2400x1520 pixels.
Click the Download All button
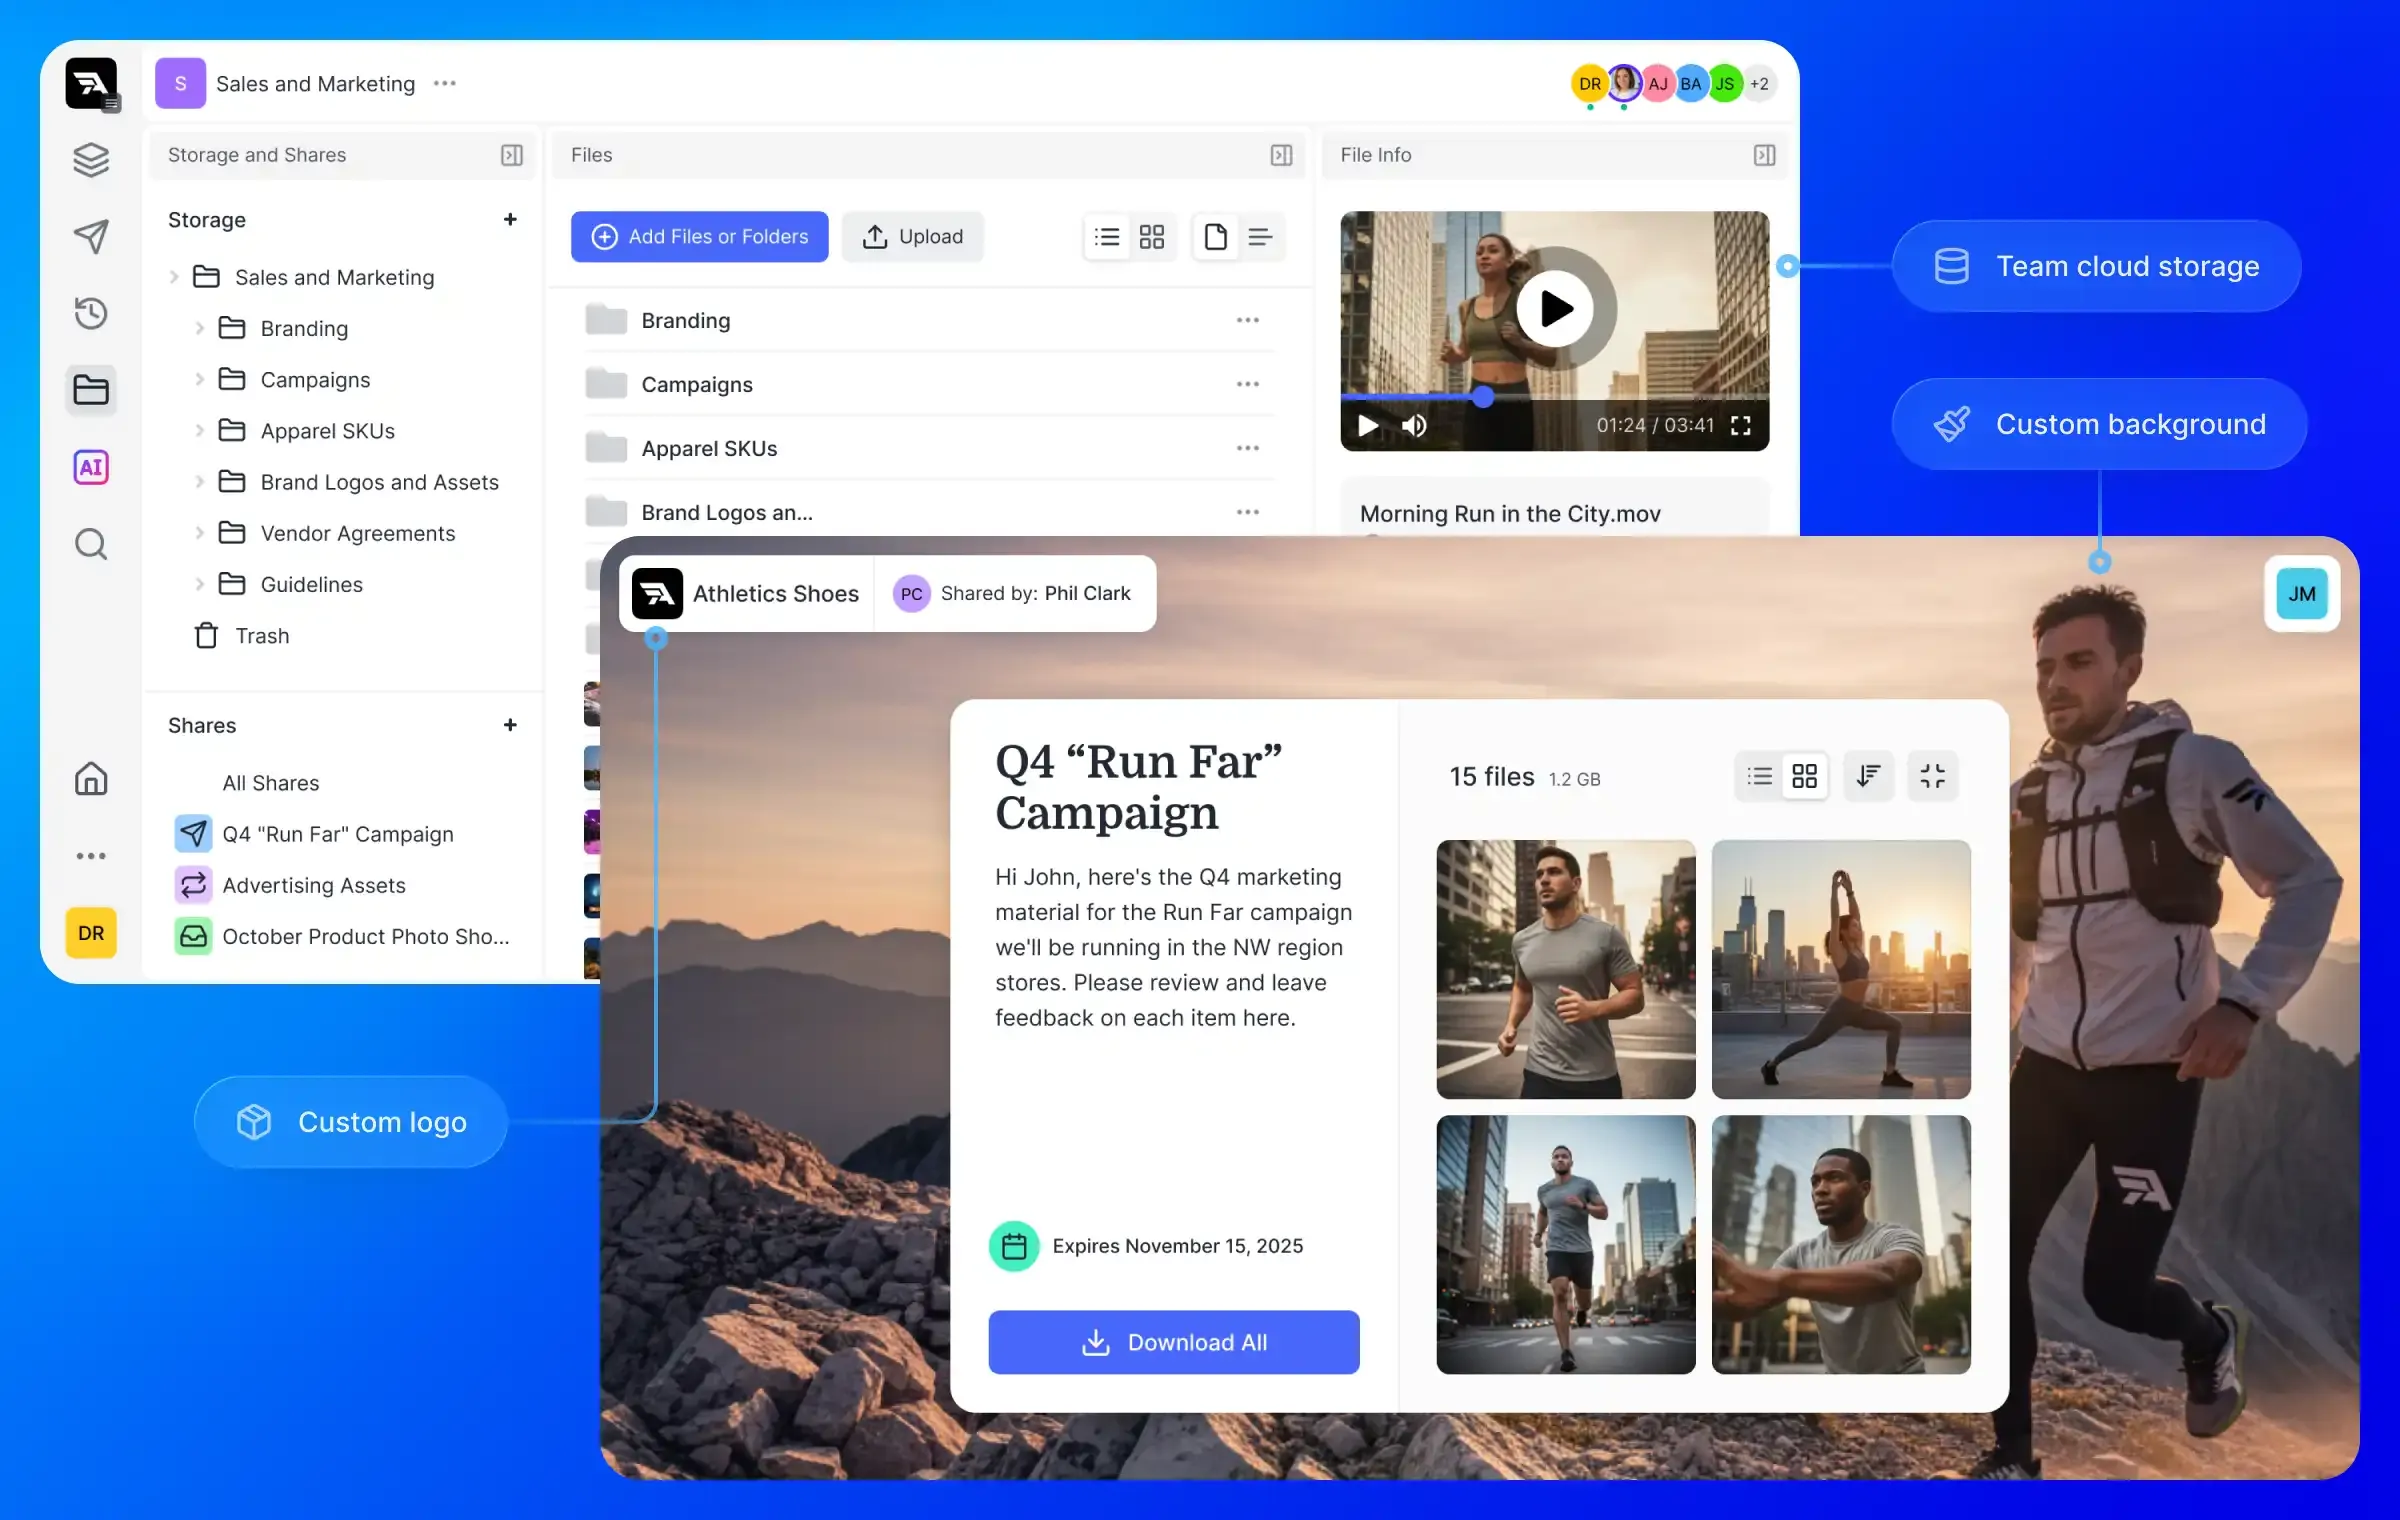point(1174,1342)
